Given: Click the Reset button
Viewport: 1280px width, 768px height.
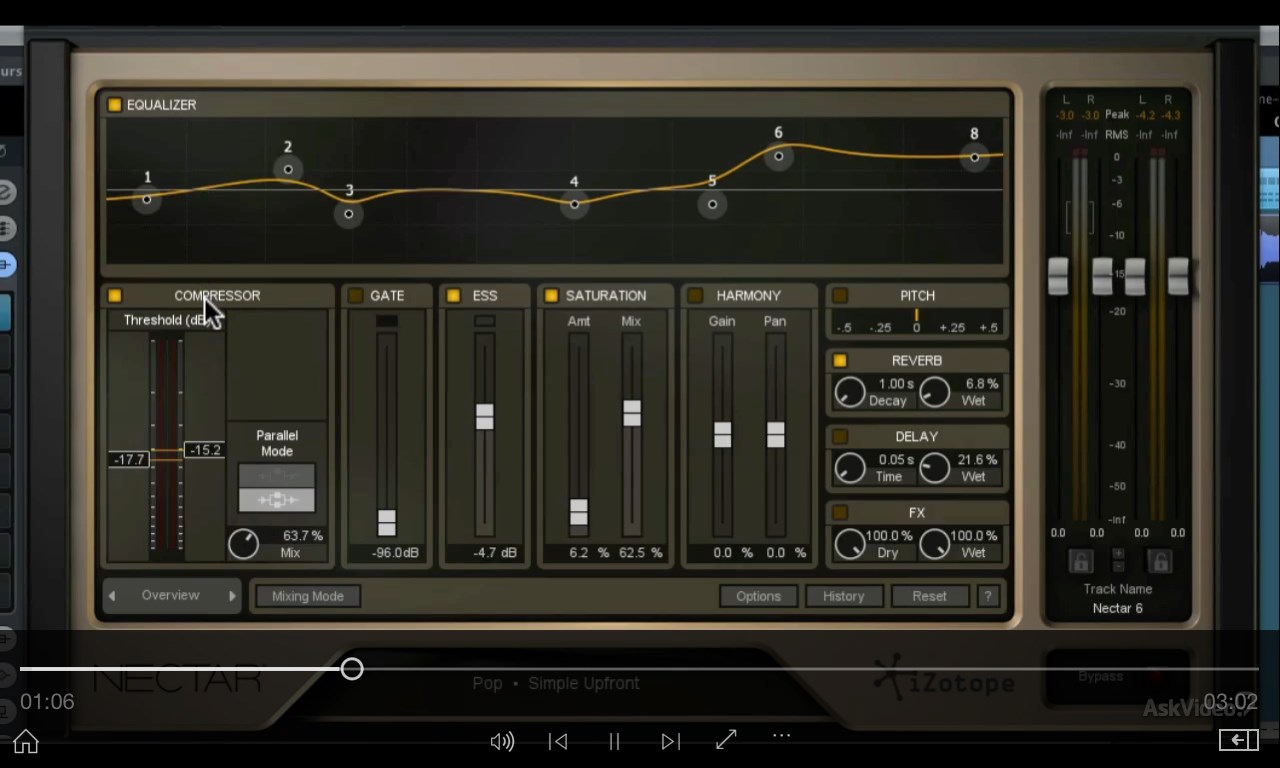Looking at the screenshot, I should (x=929, y=596).
